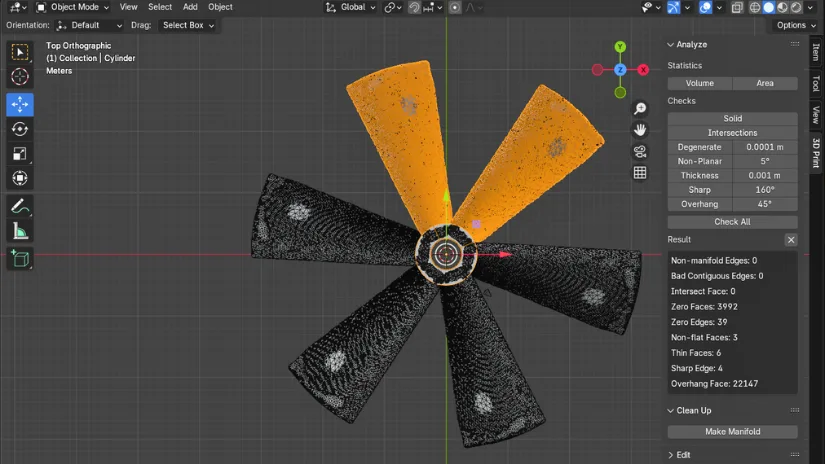This screenshot has width=825, height=464.
Task: Switch orthographic/perspective grid icon
Action: tap(640, 173)
